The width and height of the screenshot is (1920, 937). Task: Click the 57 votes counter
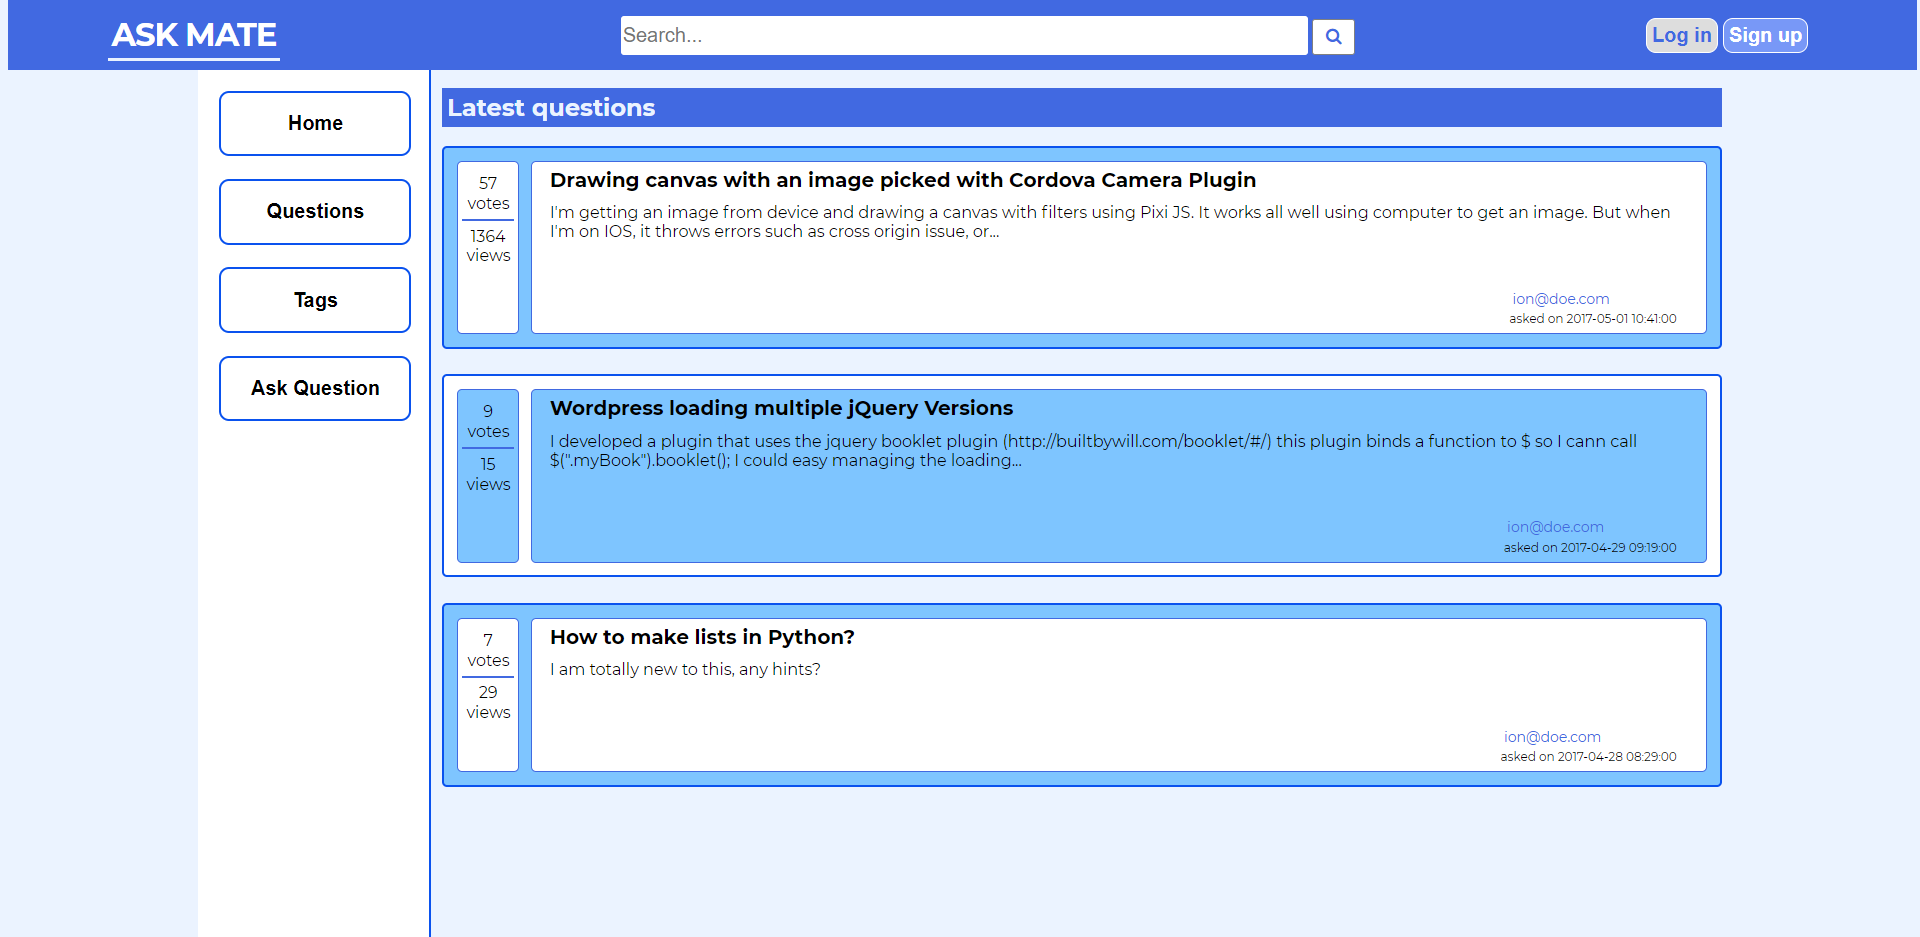tap(488, 193)
